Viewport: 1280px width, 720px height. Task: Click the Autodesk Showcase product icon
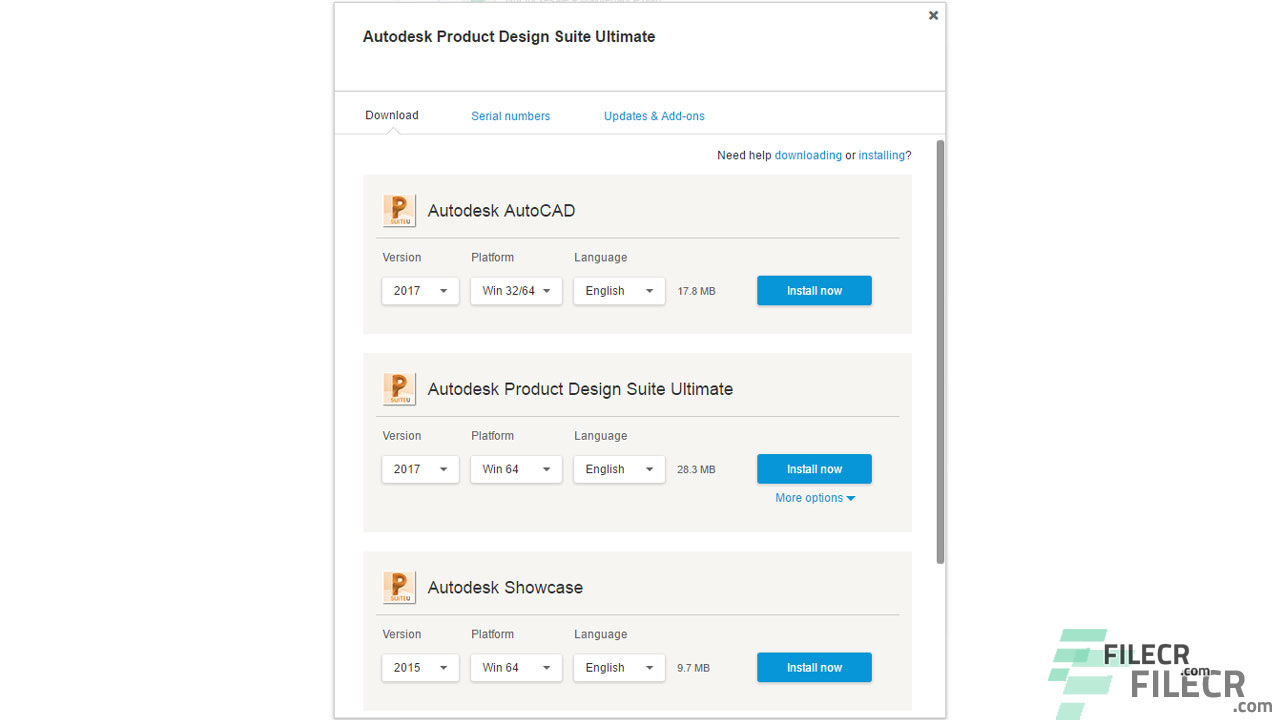click(399, 587)
